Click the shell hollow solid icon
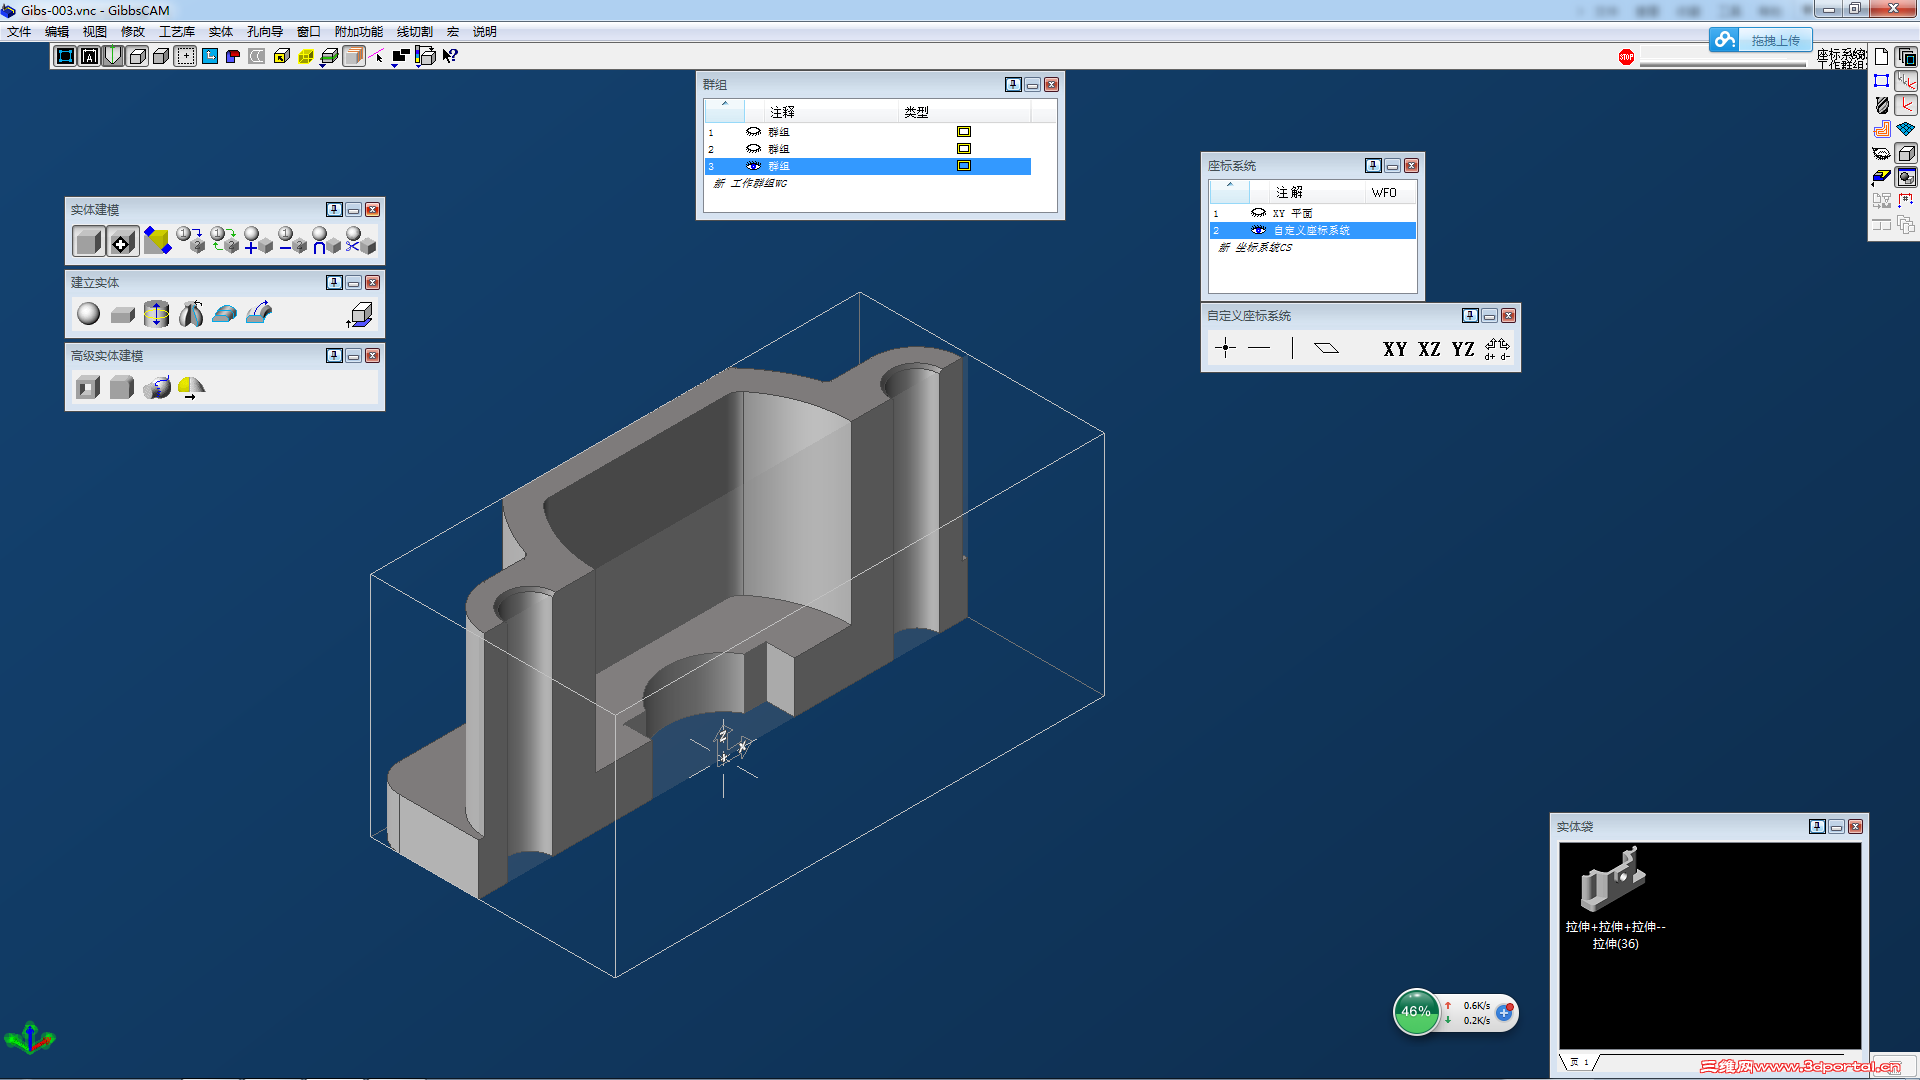1920x1080 pixels. (88, 387)
